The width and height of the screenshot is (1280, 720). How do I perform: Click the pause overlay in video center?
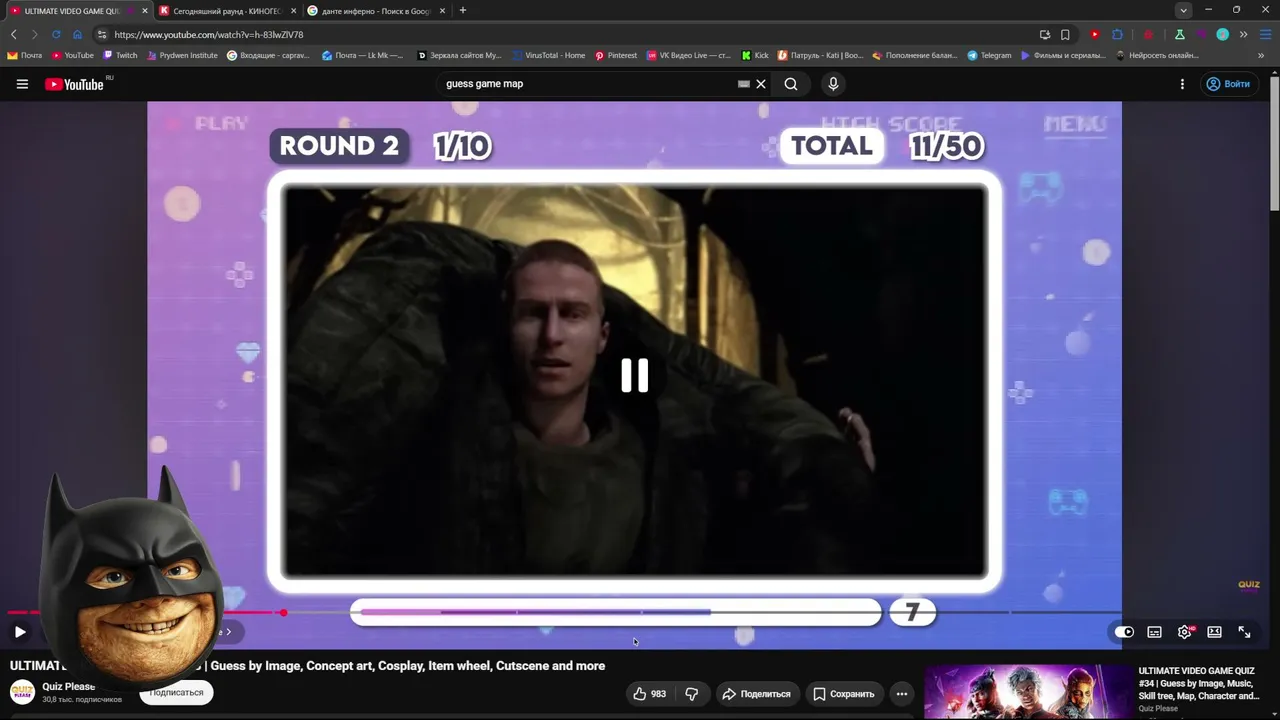click(x=635, y=375)
